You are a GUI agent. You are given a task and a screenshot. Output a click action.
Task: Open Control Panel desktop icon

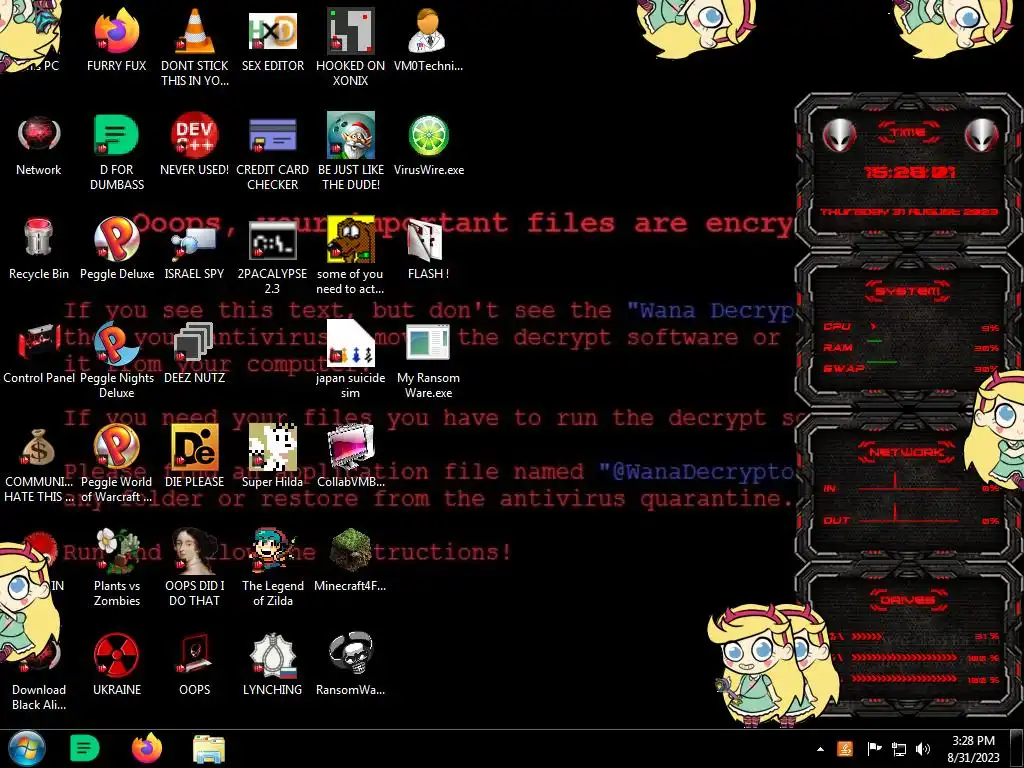pyautogui.click(x=39, y=342)
